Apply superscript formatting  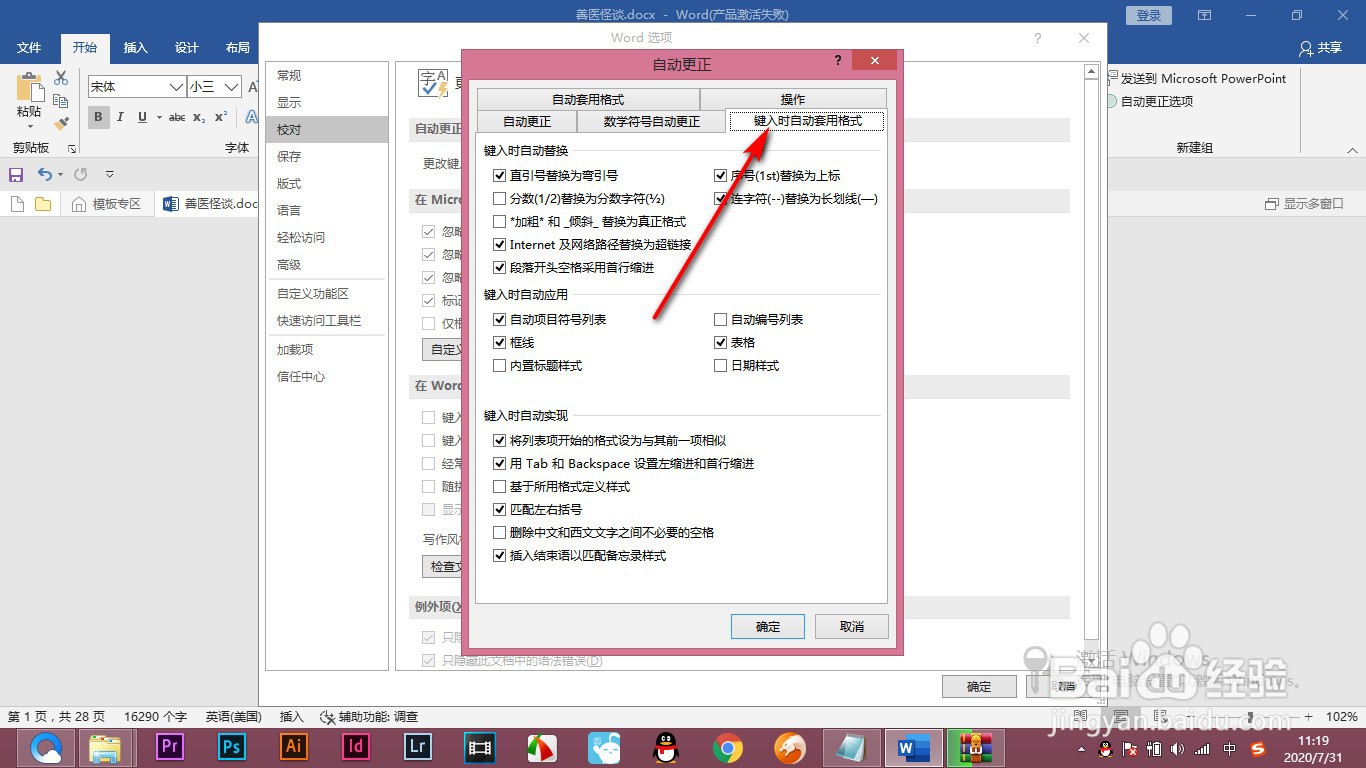220,117
